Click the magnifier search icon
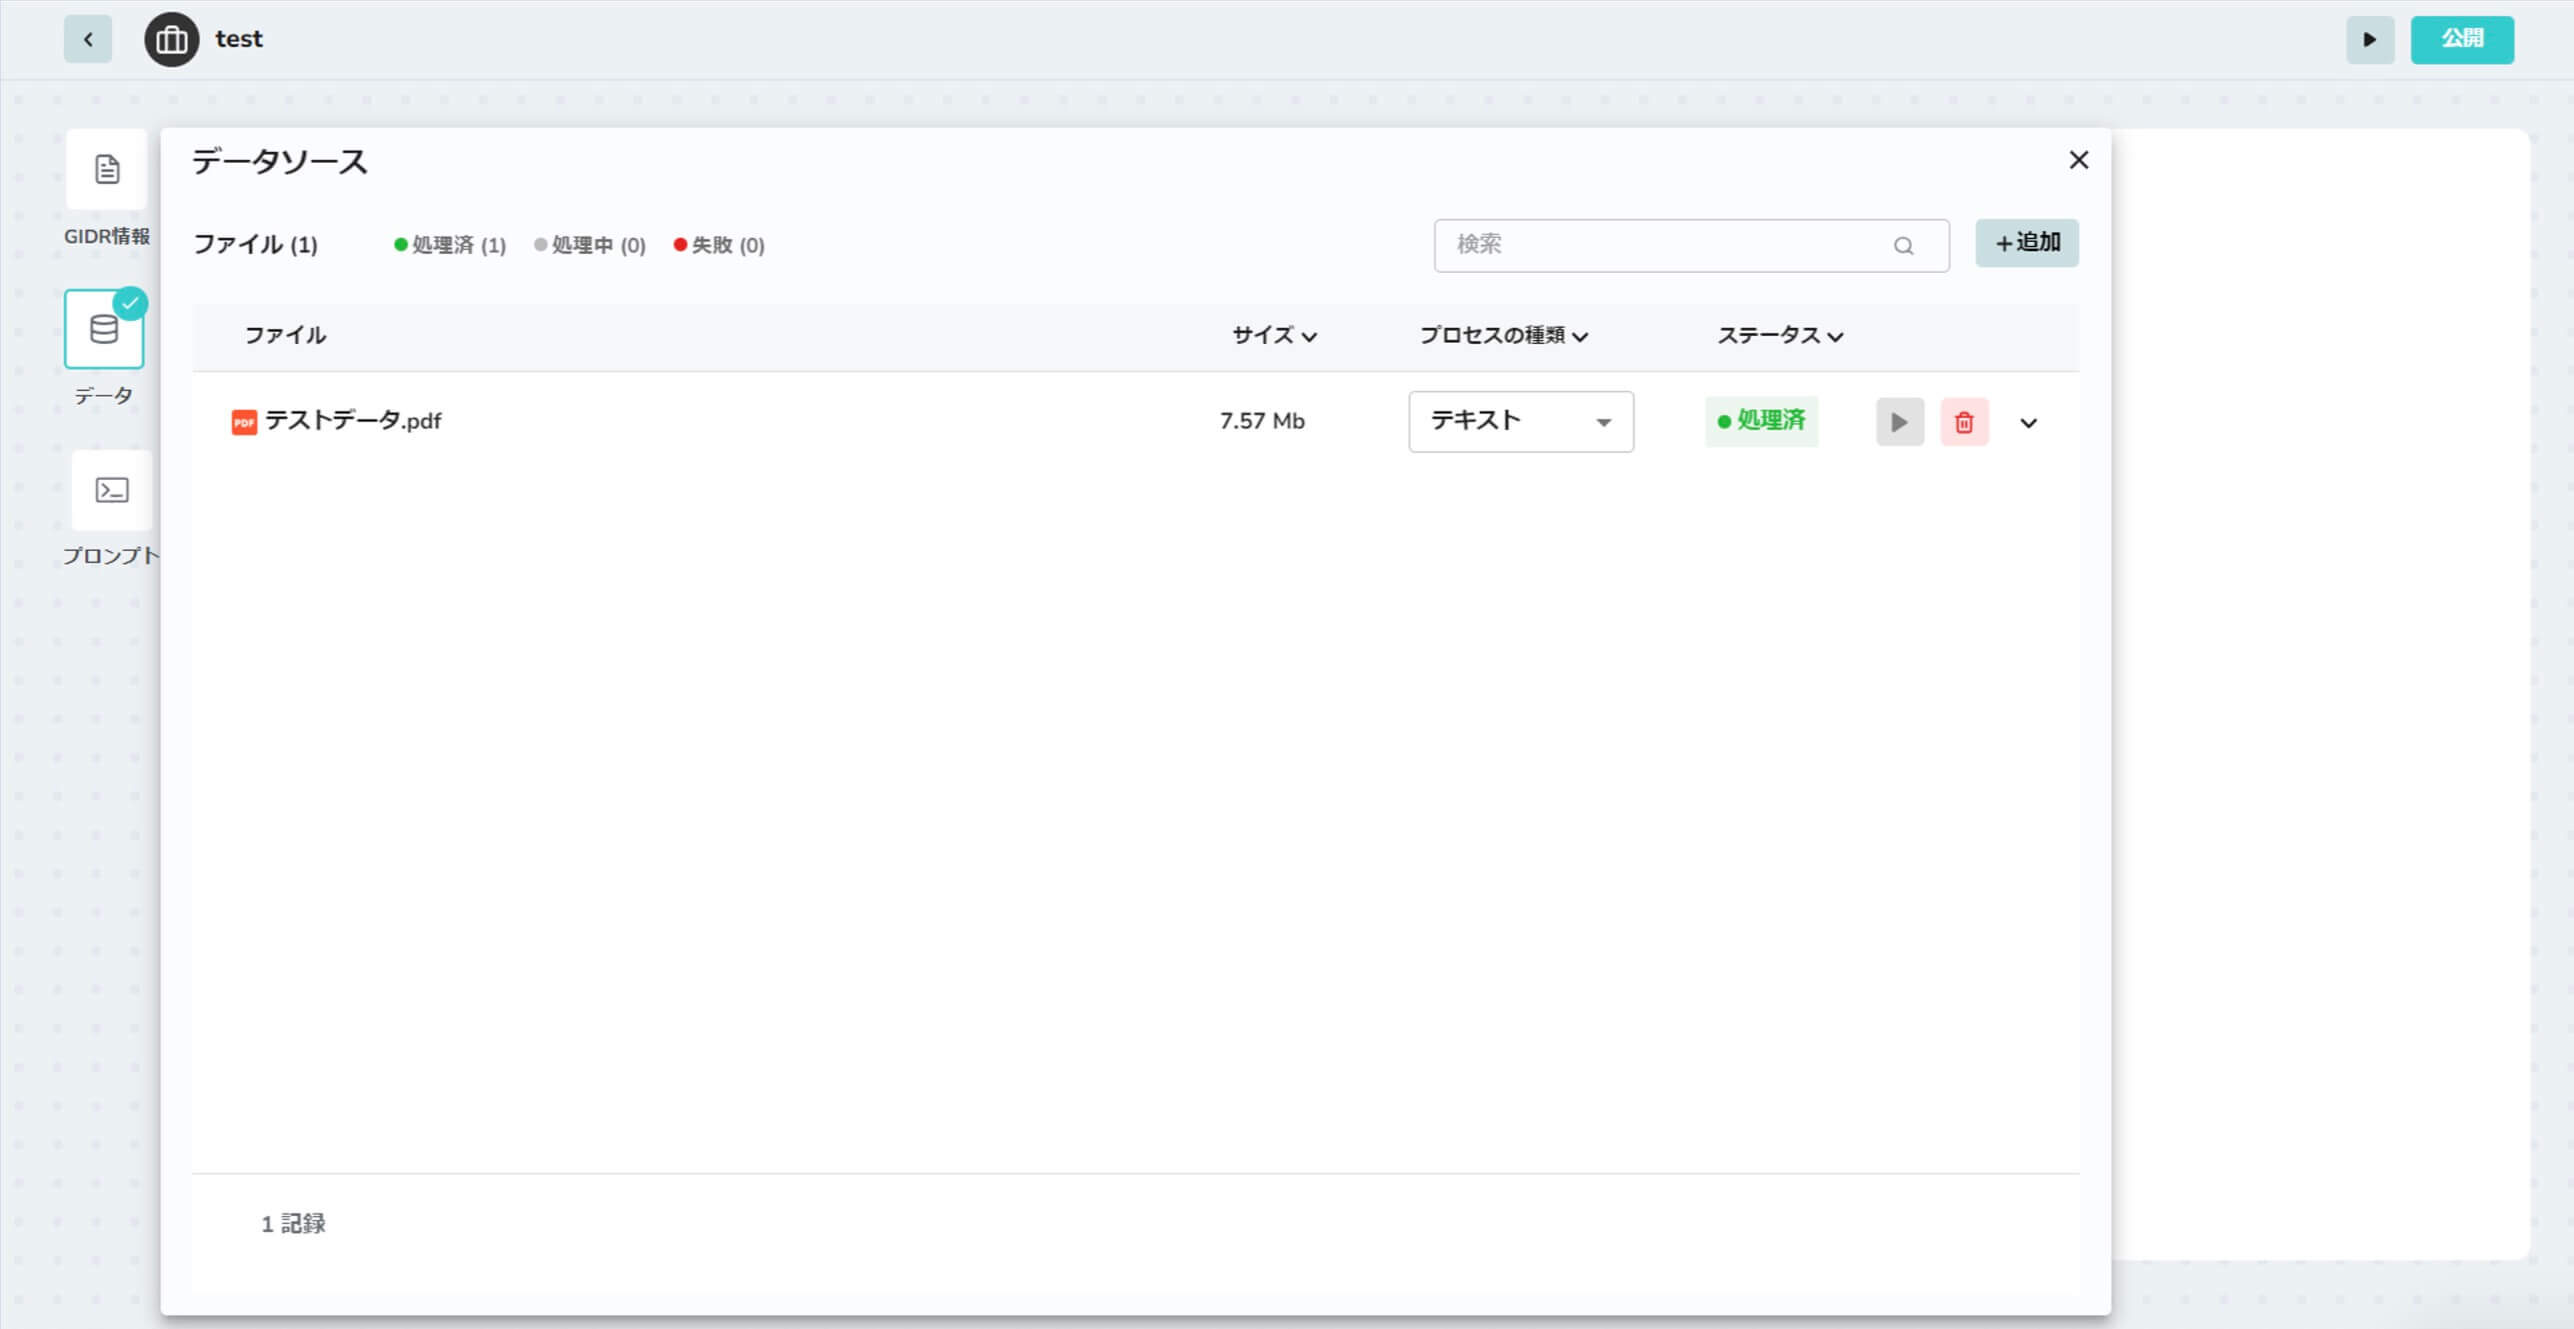2574x1329 pixels. (x=1903, y=246)
